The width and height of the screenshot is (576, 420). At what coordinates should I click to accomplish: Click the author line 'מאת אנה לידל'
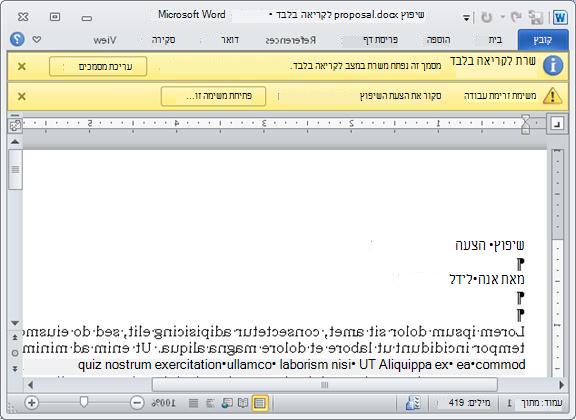487,279
